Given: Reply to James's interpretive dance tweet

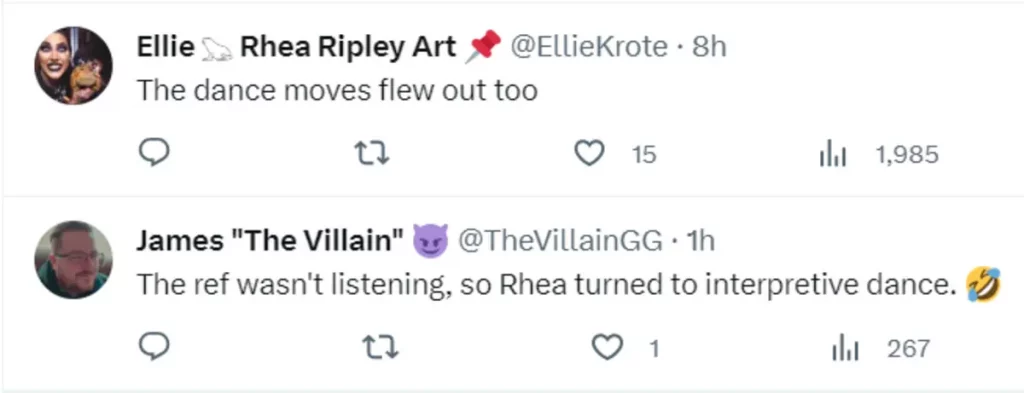Looking at the screenshot, I should pyautogui.click(x=155, y=348).
